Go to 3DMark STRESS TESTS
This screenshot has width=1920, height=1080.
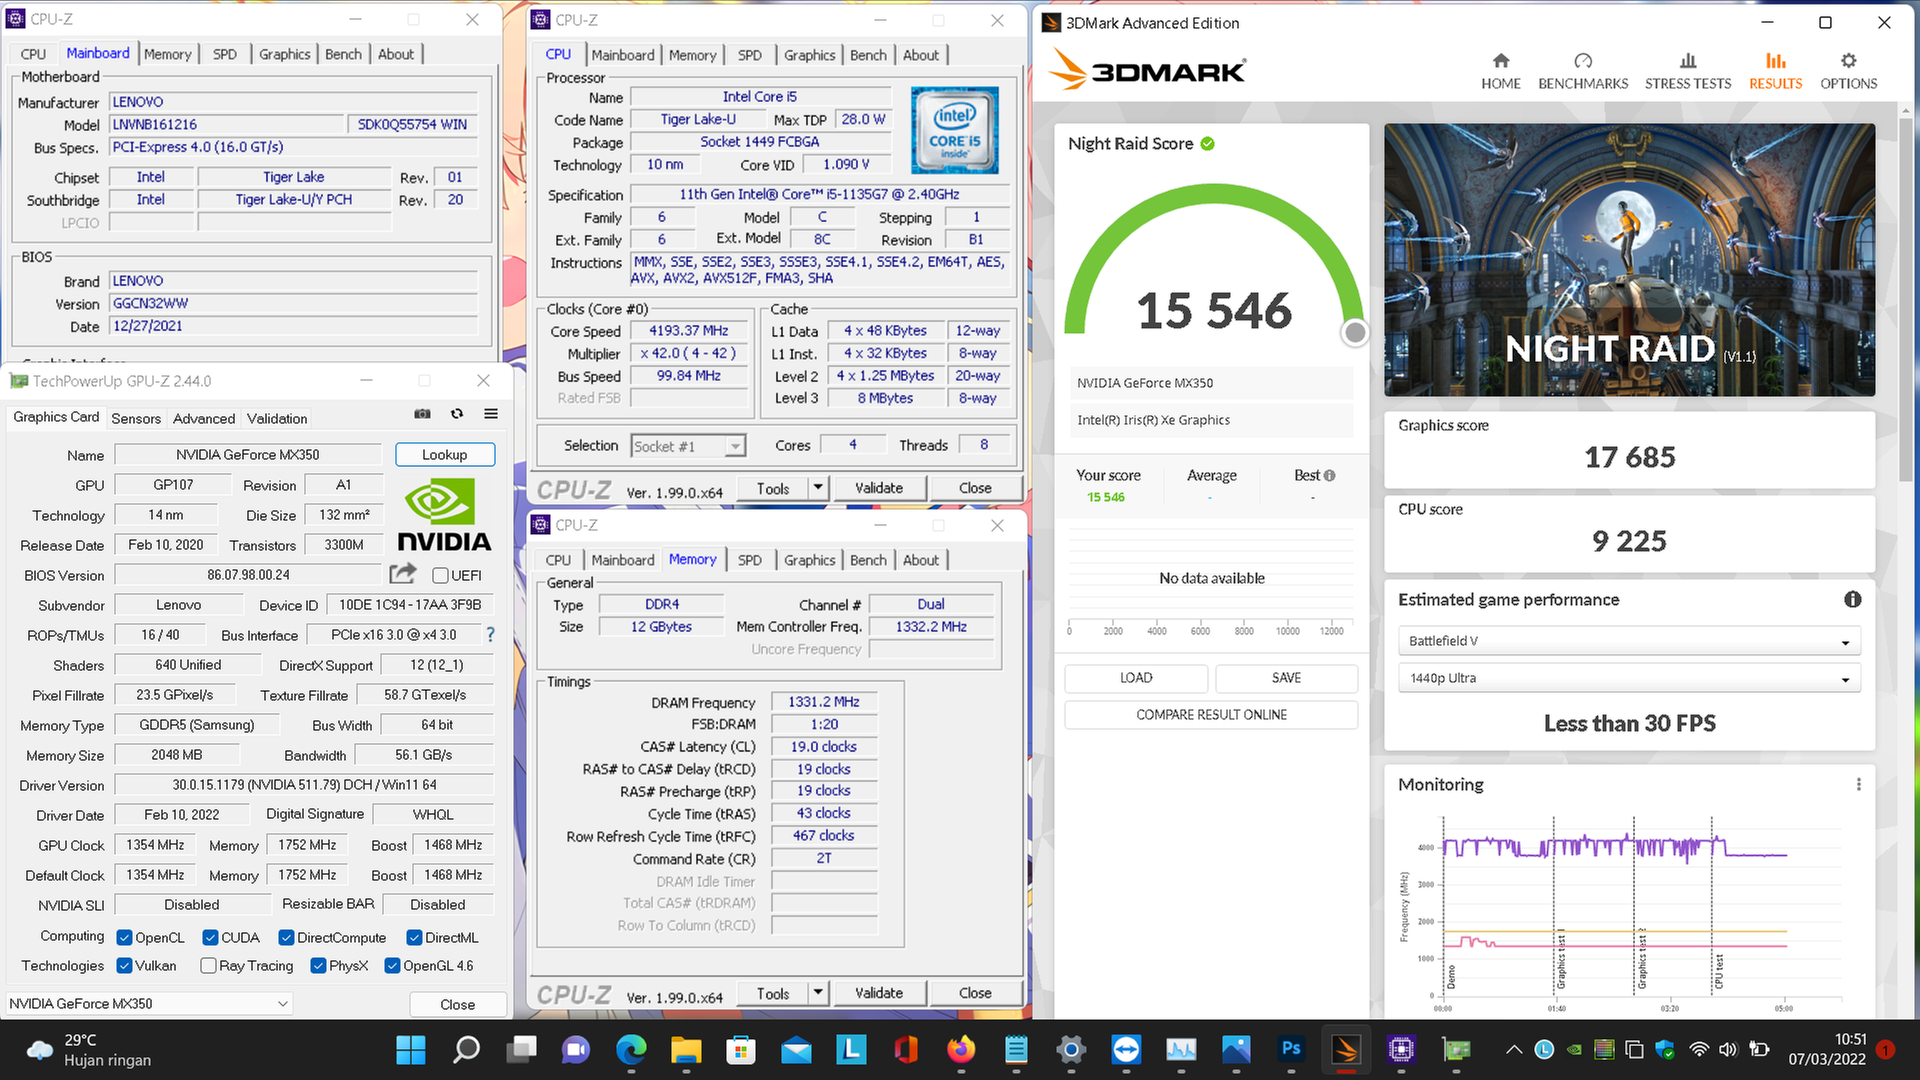click(1688, 71)
